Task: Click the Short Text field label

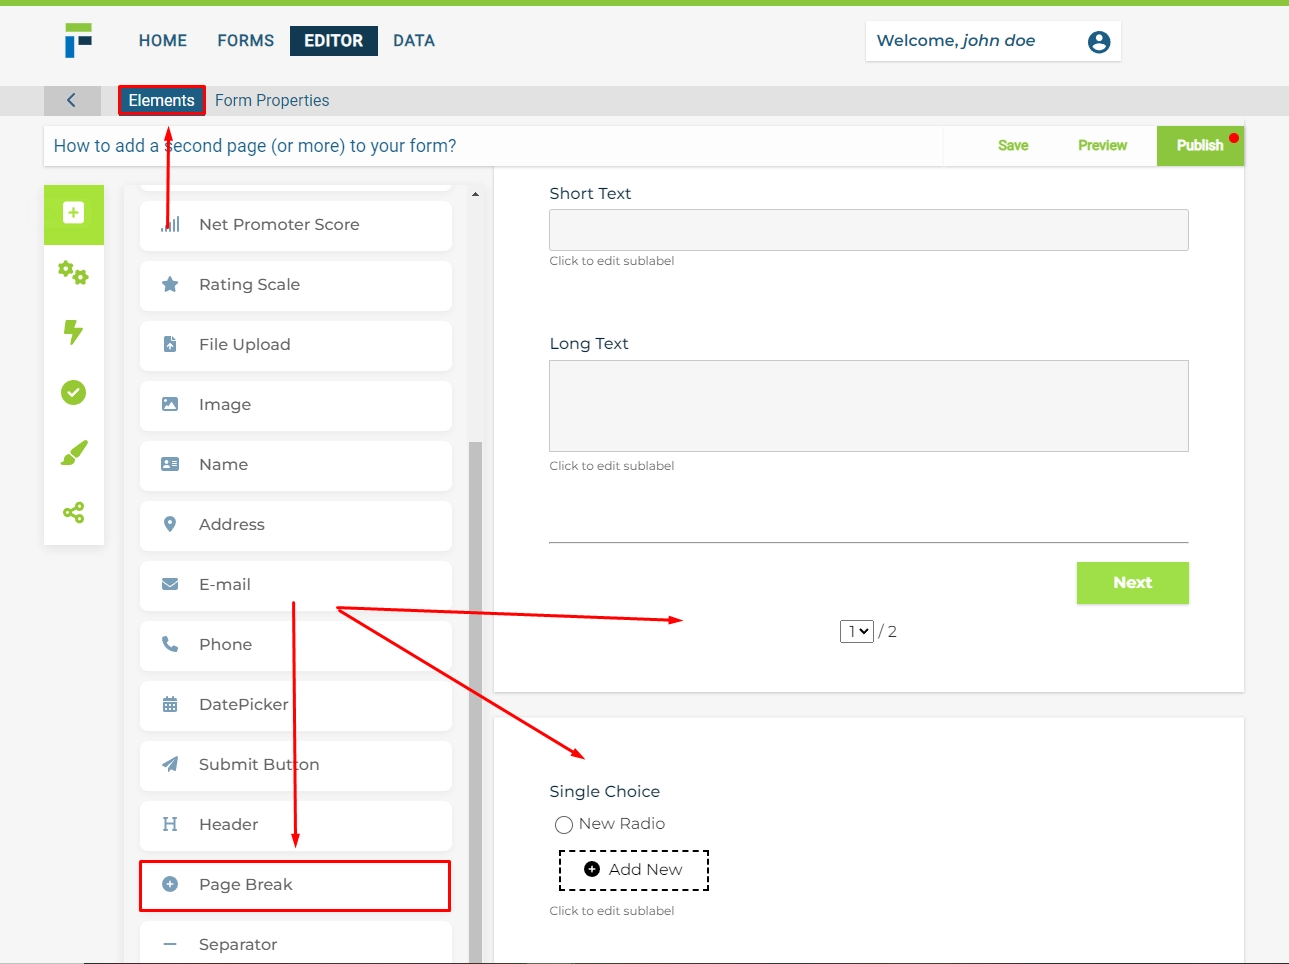Action: point(590,194)
